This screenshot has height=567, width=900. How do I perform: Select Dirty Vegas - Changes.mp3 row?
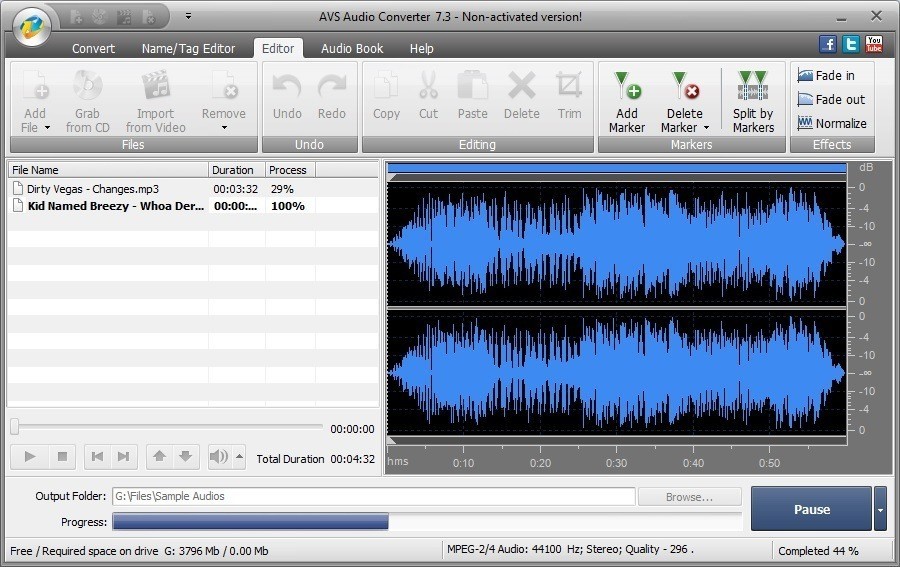tap(193, 189)
